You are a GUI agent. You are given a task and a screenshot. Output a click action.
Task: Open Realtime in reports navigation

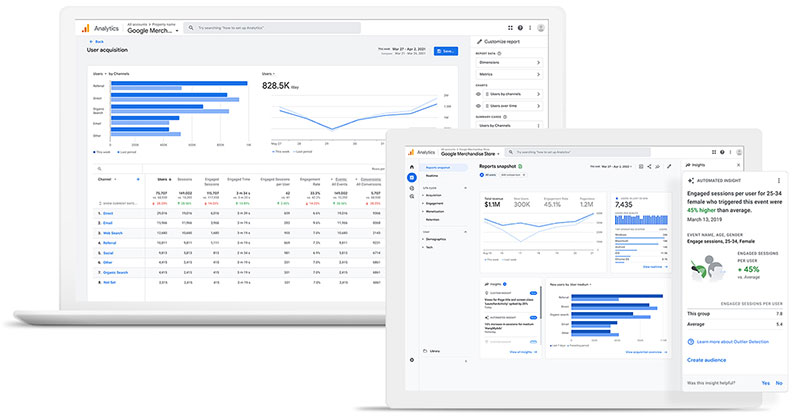pos(432,176)
